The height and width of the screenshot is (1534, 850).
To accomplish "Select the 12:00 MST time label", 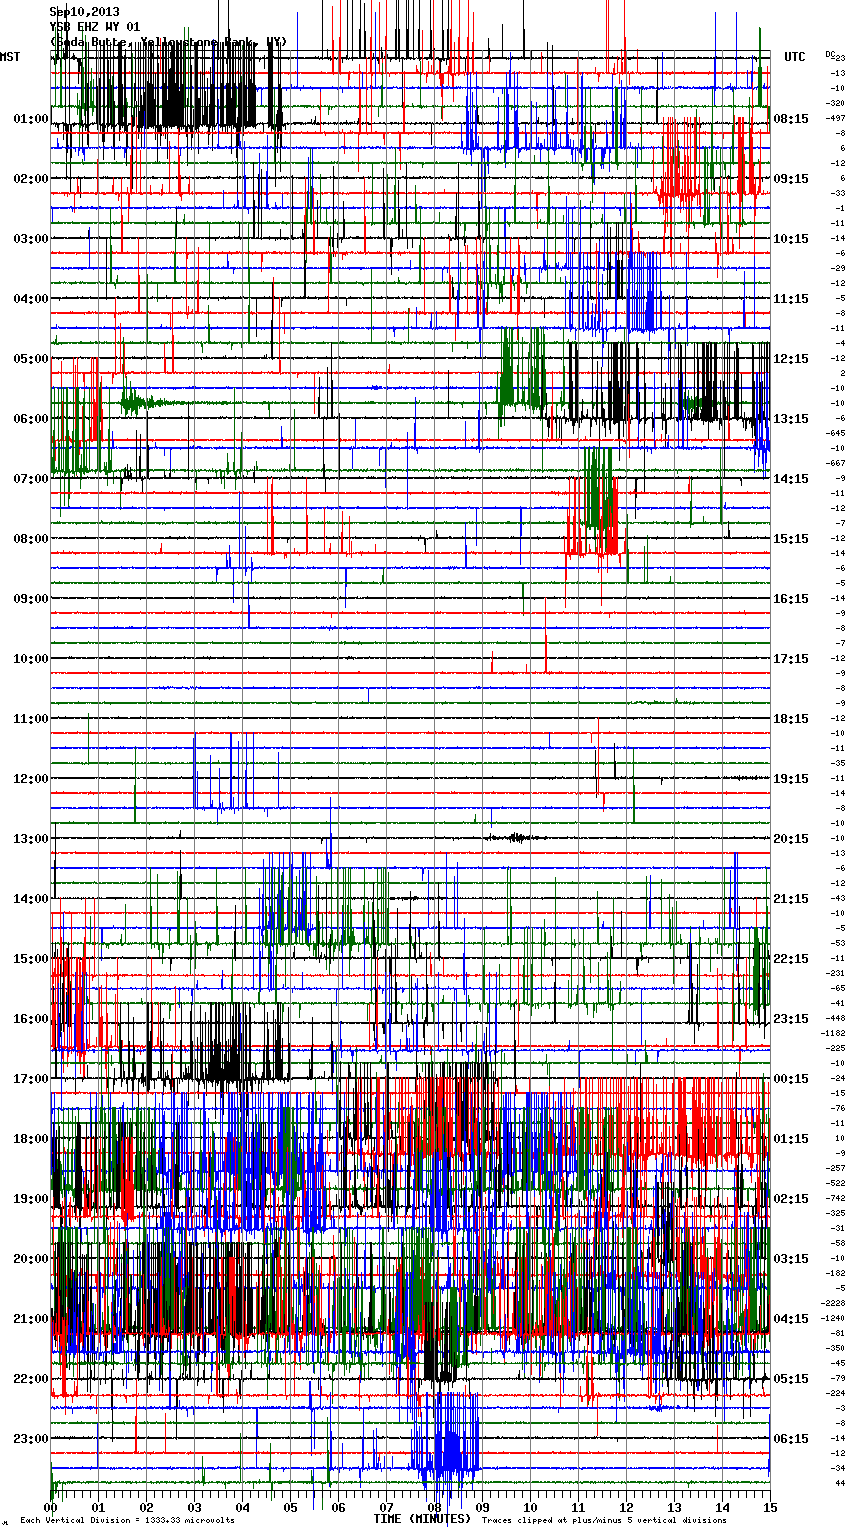I will 31,779.
